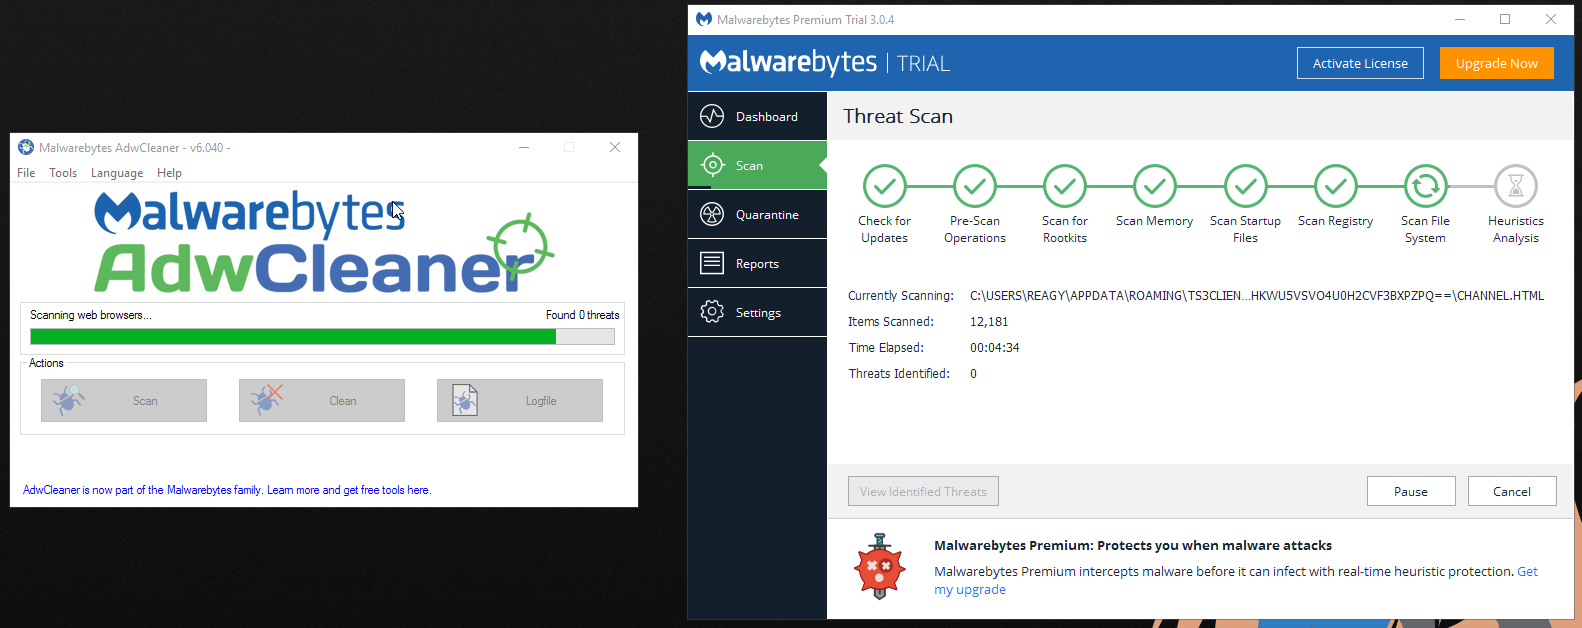Open Tools menu in AdwCleaner
This screenshot has width=1582, height=628.
click(x=63, y=173)
